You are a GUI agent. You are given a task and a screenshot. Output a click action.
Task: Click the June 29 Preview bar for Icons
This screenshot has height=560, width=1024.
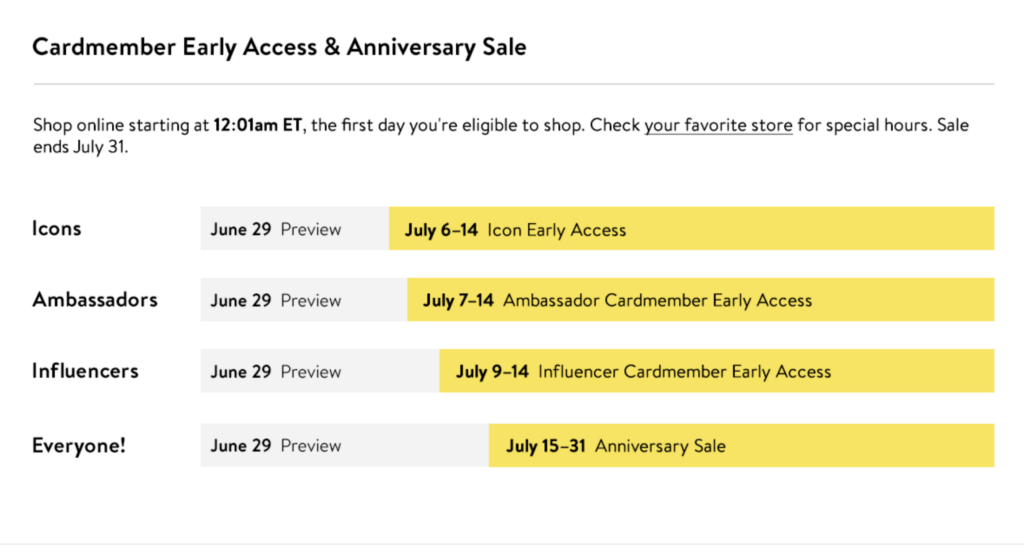pos(295,228)
